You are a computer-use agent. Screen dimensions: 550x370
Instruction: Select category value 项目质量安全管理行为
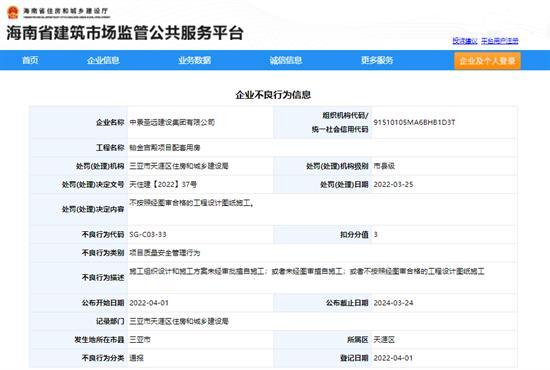tap(165, 253)
